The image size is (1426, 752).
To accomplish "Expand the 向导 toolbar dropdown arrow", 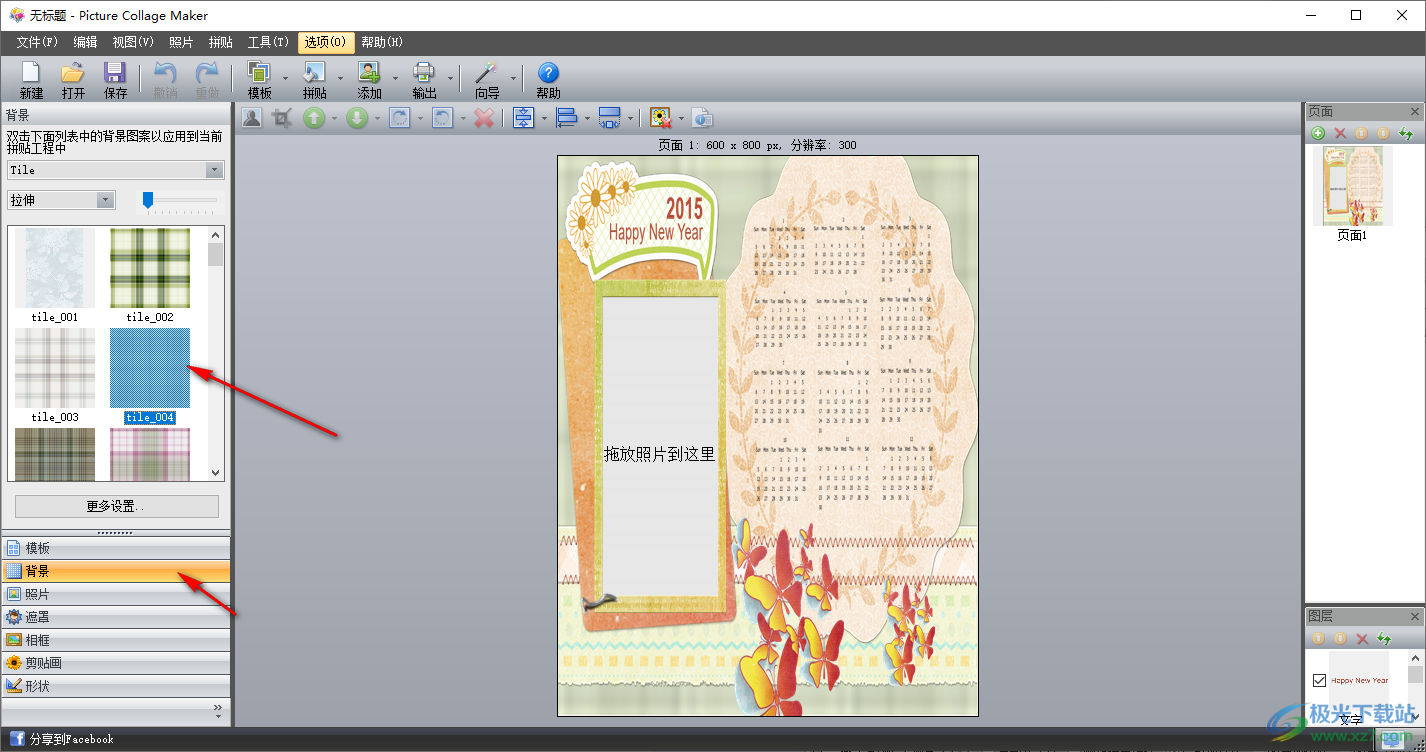I will (514, 80).
